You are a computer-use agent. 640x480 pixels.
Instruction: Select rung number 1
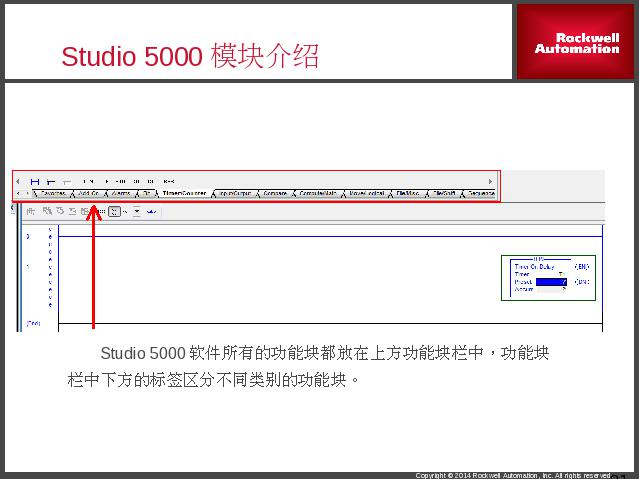(x=28, y=267)
